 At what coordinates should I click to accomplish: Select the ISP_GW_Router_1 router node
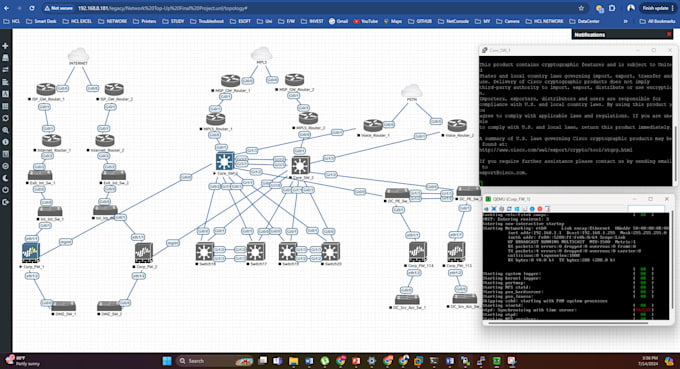tap(46, 89)
